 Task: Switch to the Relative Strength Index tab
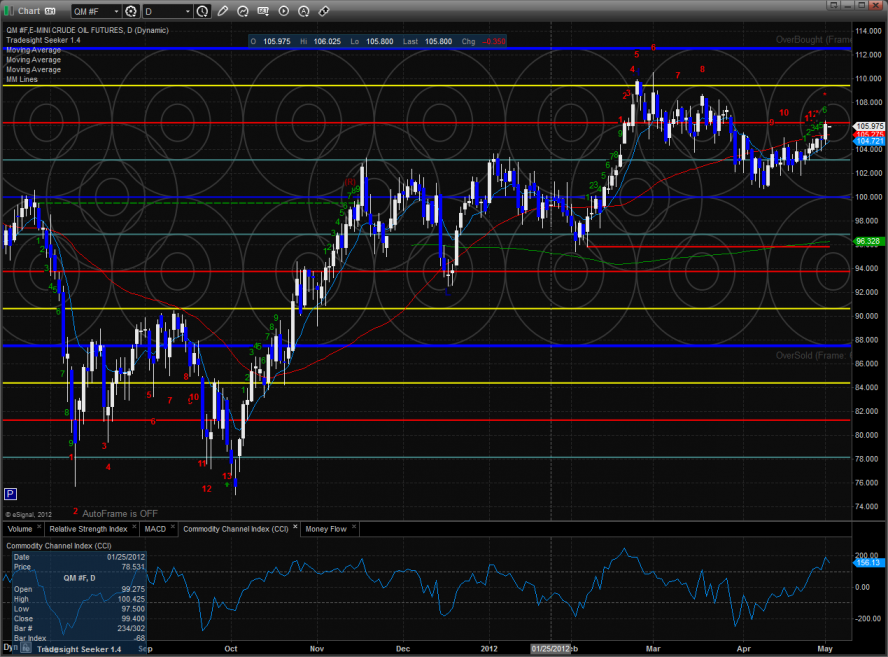89,528
